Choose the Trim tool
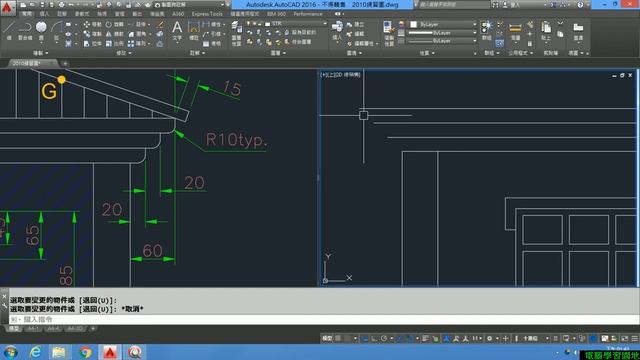640x360 pixels. [137, 24]
